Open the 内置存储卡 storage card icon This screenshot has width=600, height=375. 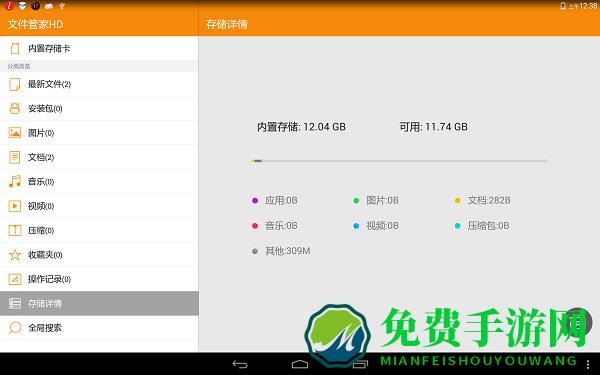point(15,49)
